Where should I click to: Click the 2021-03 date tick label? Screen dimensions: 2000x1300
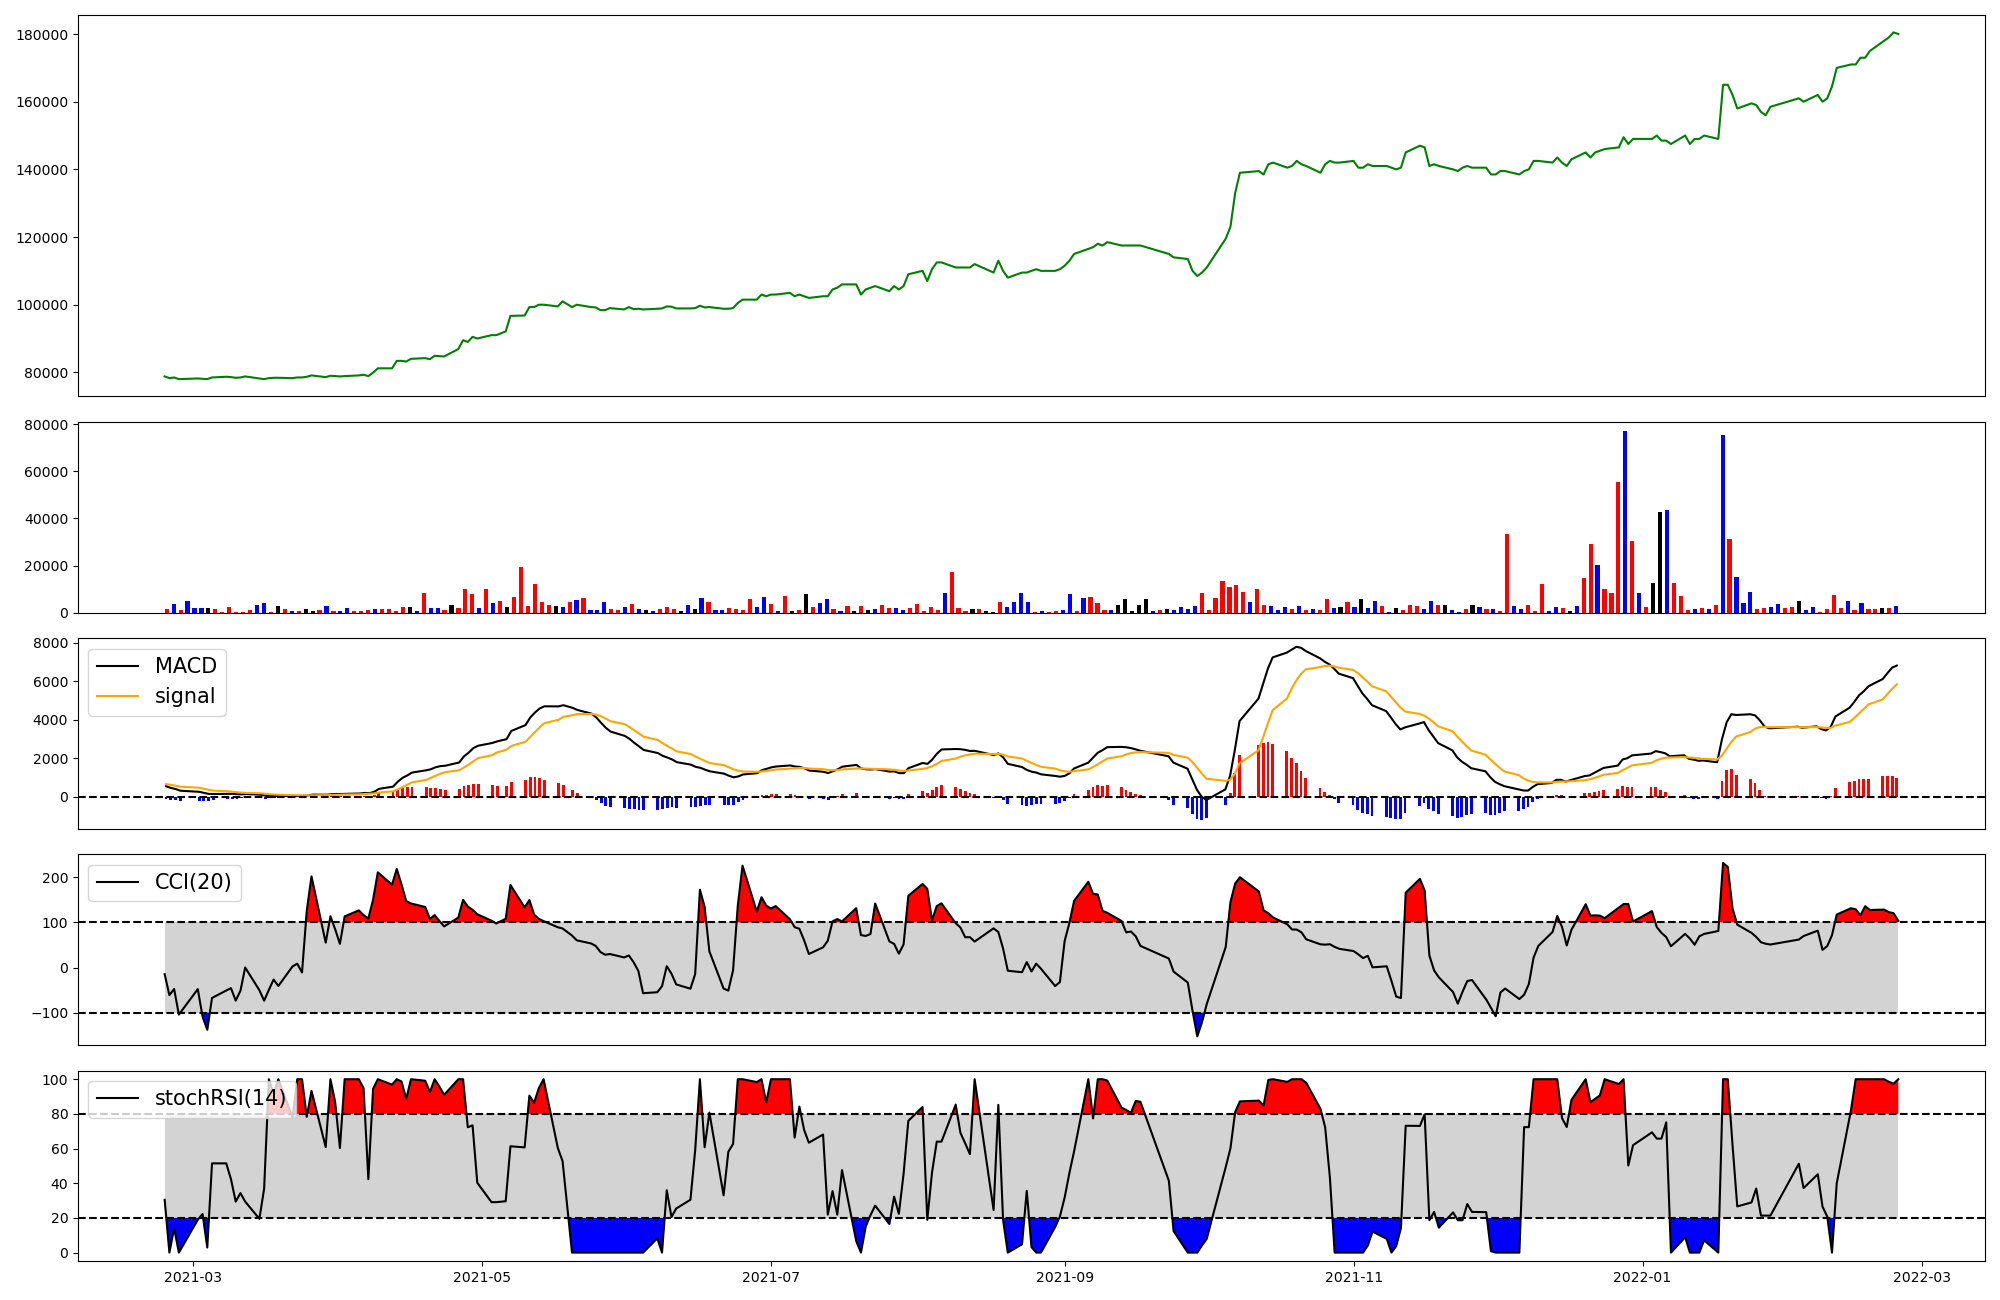(192, 1276)
